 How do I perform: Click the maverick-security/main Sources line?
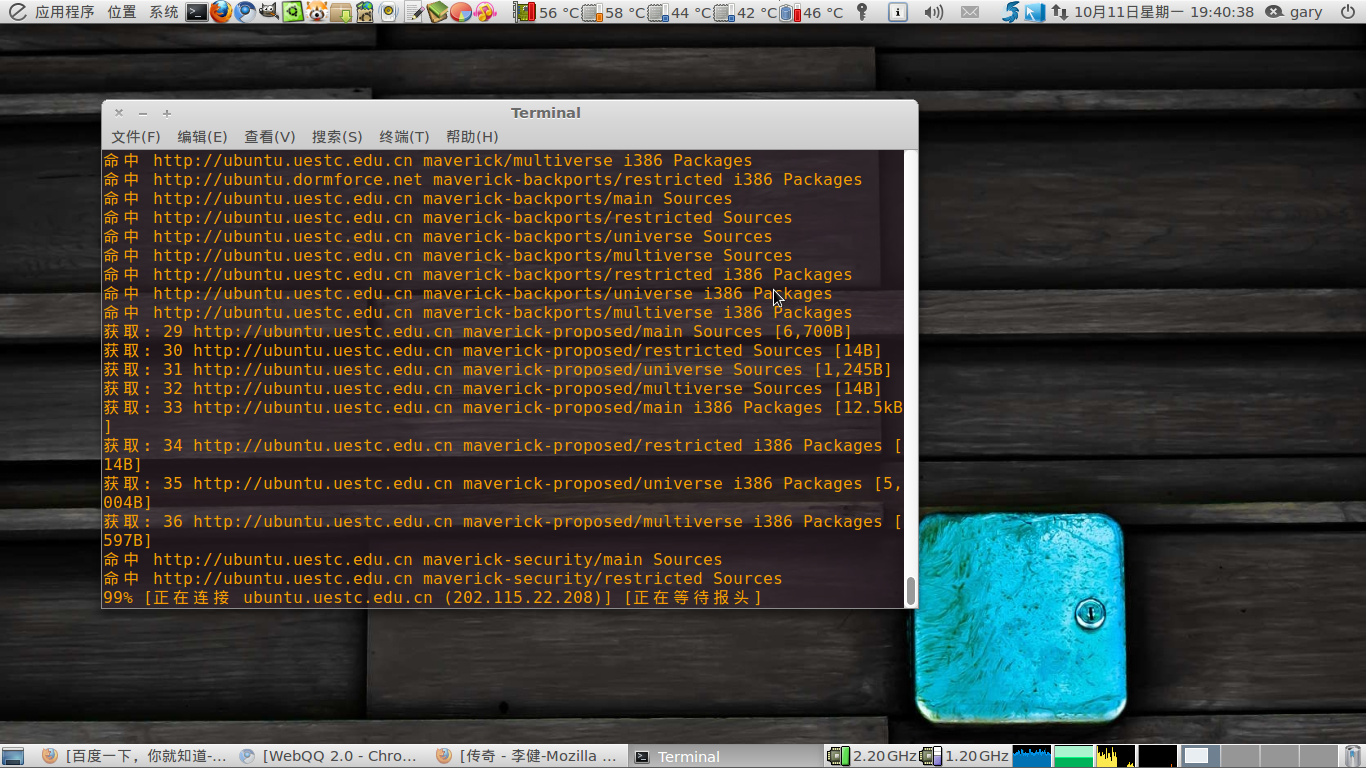413,560
